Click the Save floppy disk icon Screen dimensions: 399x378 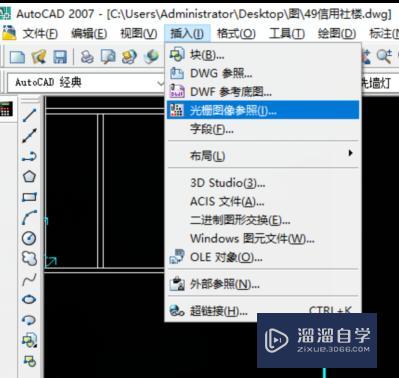(60, 57)
